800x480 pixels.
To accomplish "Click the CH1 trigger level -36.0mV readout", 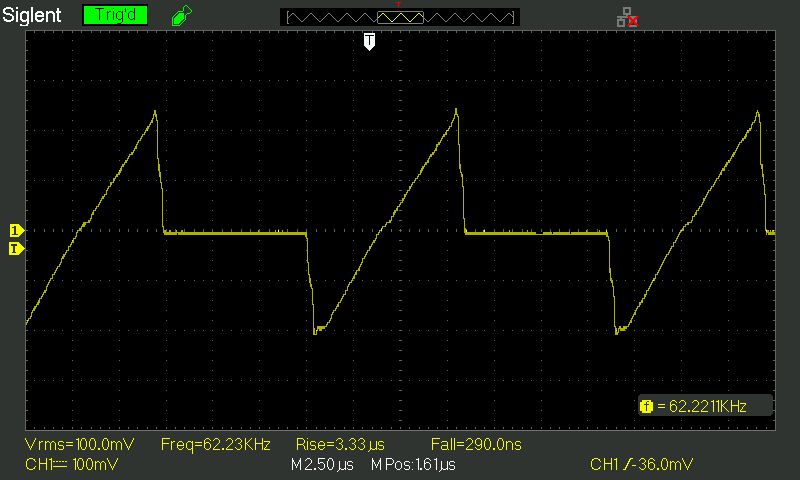I will click(x=641, y=465).
